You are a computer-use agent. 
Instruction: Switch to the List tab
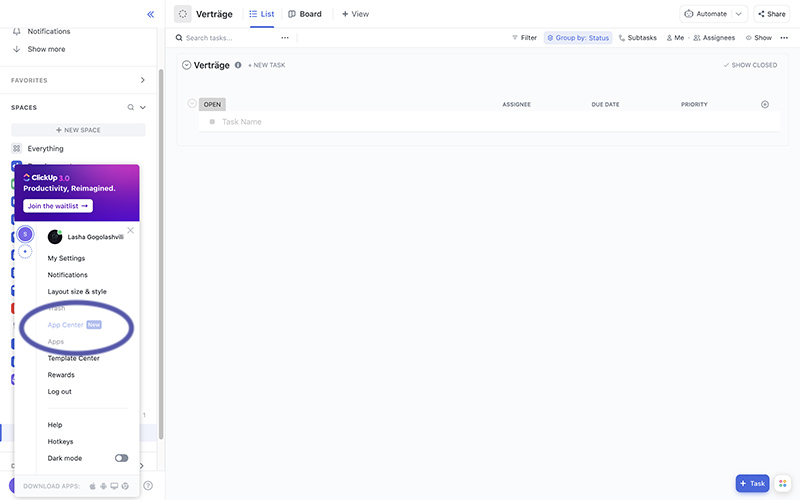(262, 14)
